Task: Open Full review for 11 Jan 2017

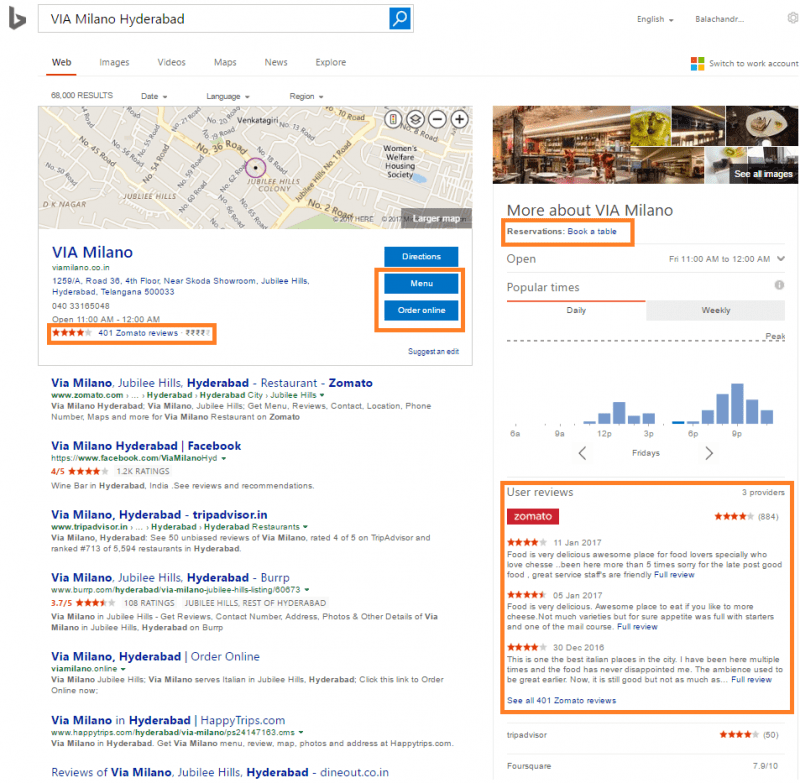Action: 674,575
